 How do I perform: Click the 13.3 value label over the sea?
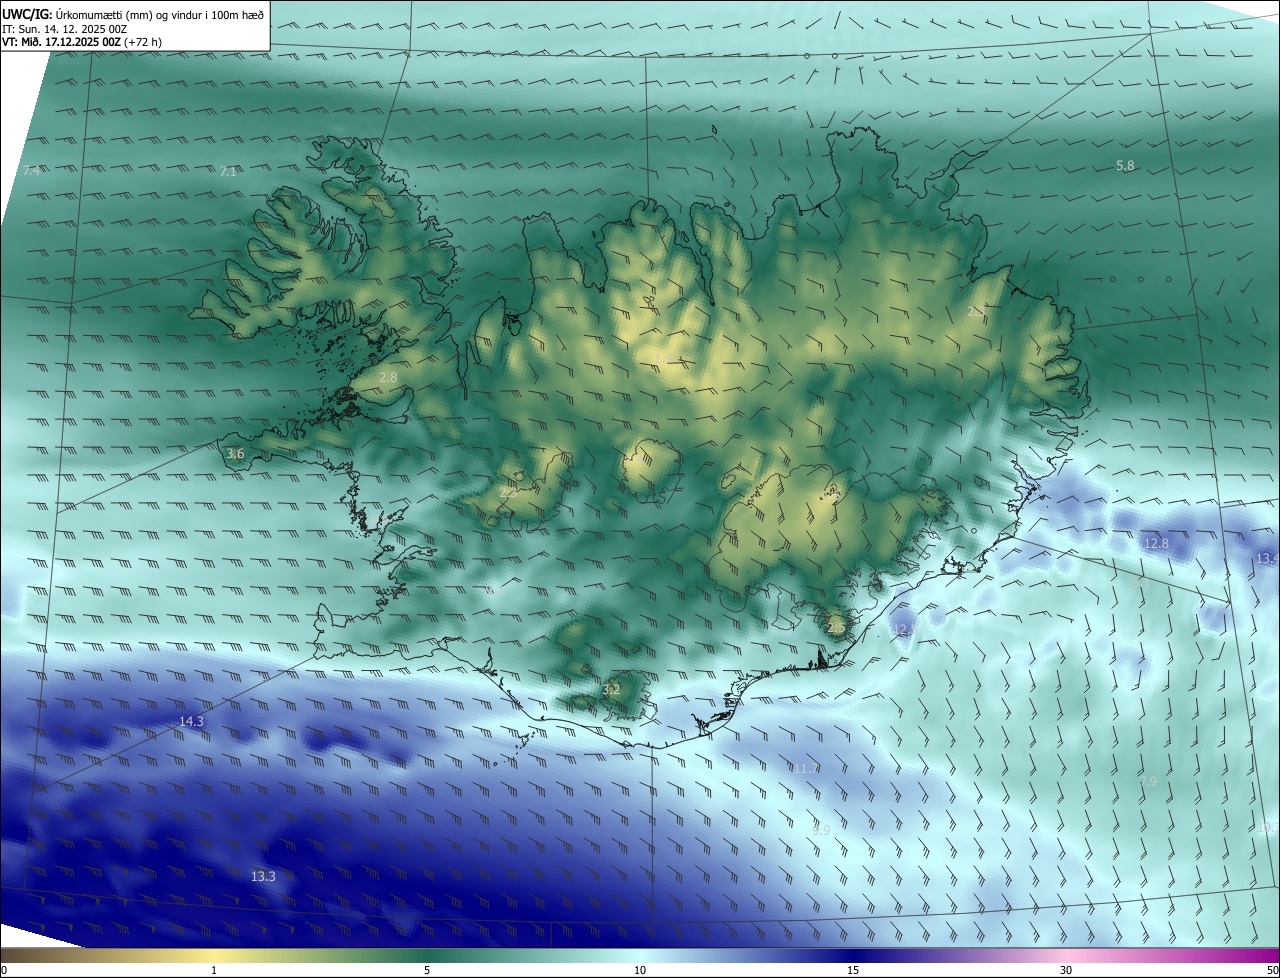(263, 877)
